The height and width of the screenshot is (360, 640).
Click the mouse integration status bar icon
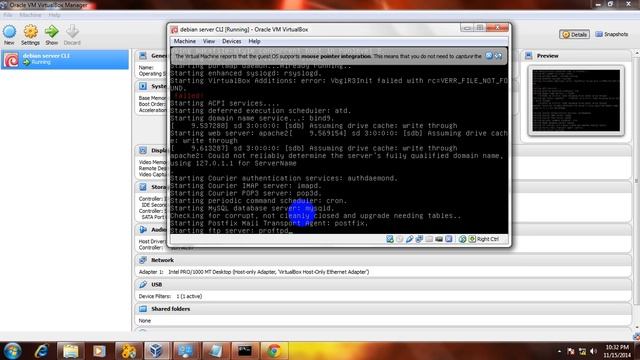462,239
